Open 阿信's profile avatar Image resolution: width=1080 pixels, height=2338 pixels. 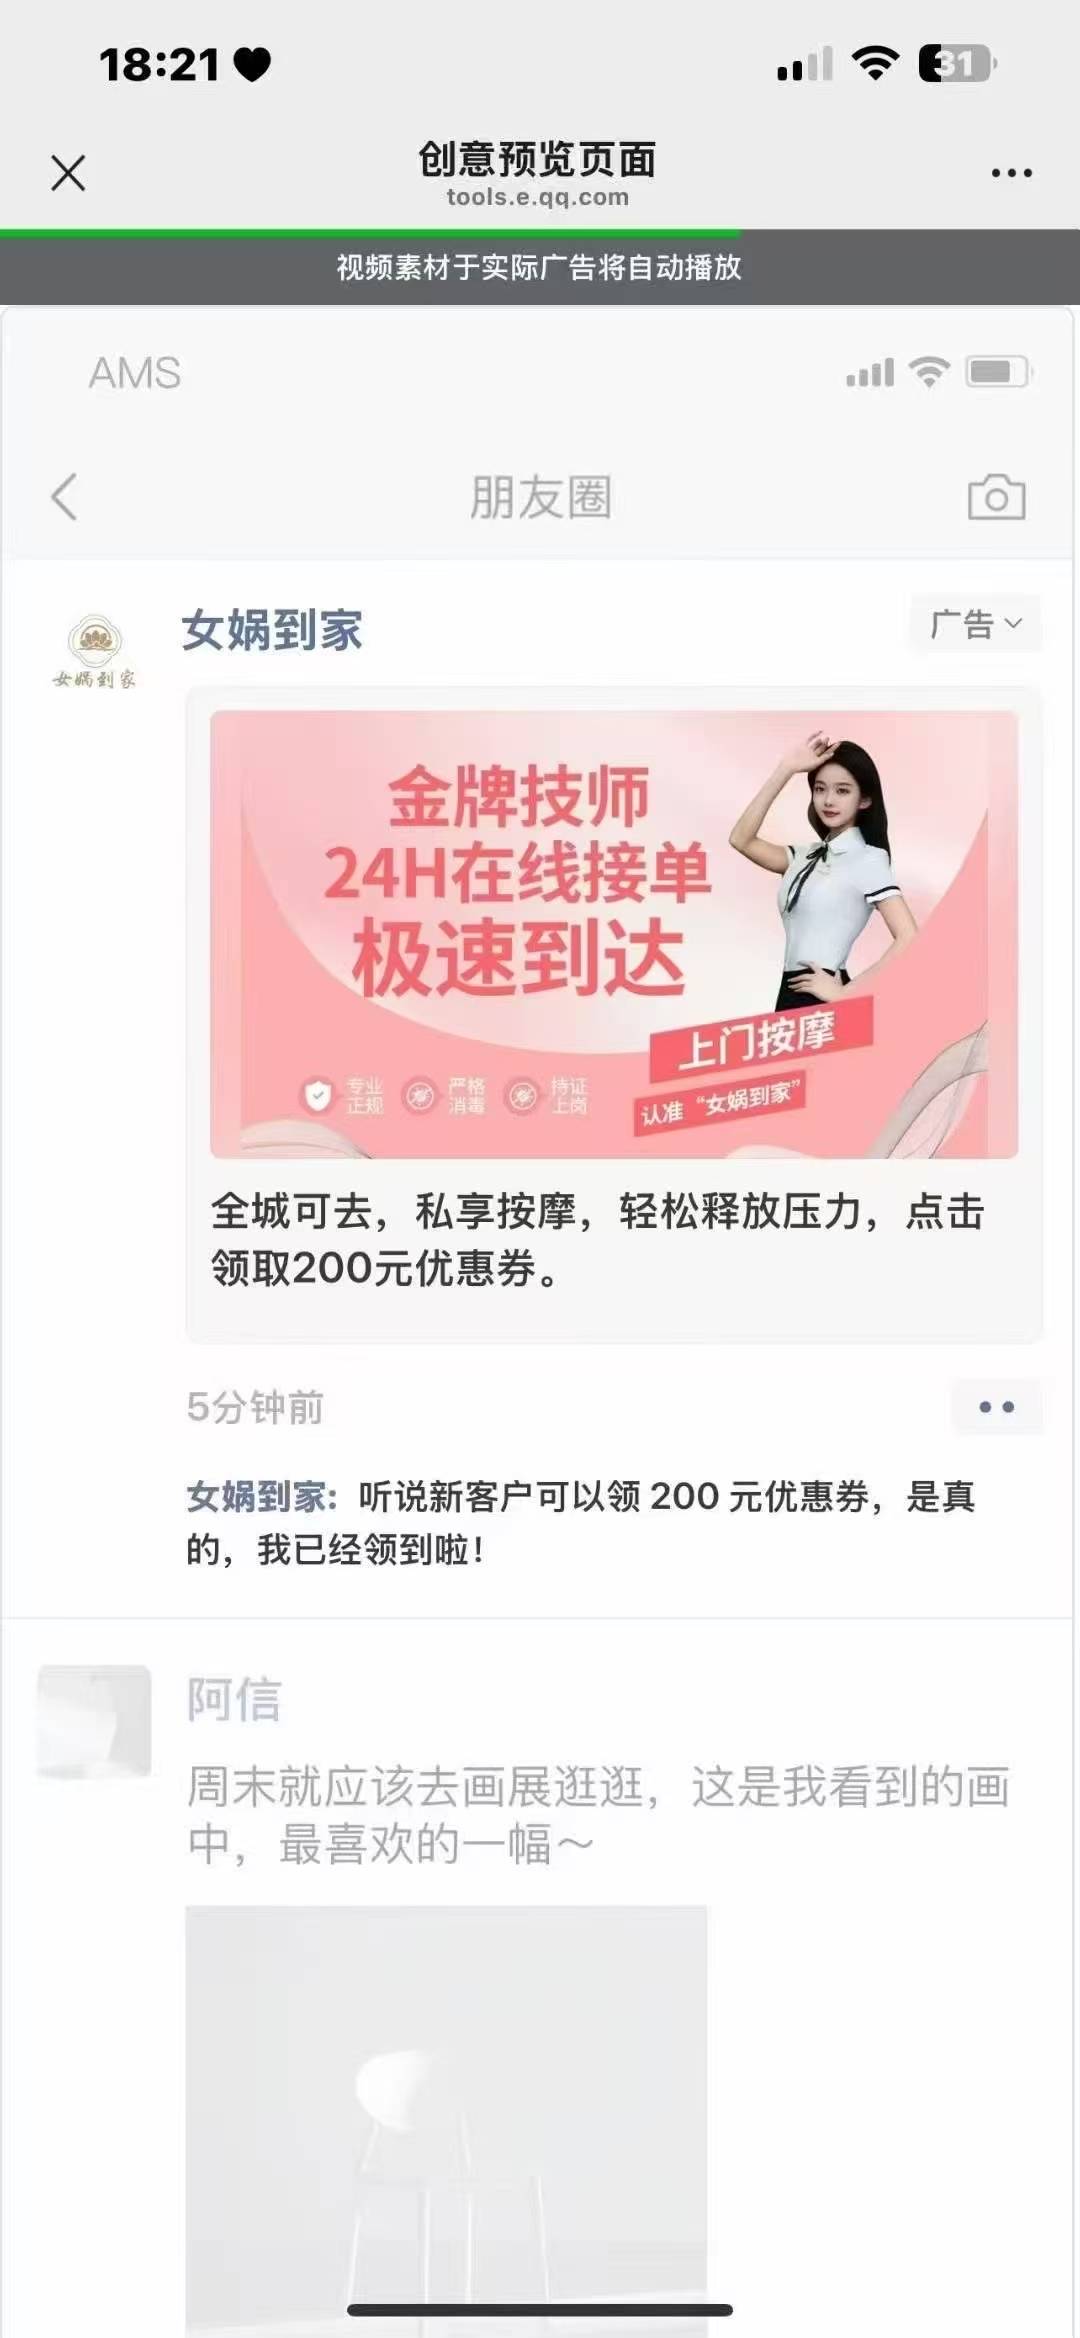coord(94,1722)
